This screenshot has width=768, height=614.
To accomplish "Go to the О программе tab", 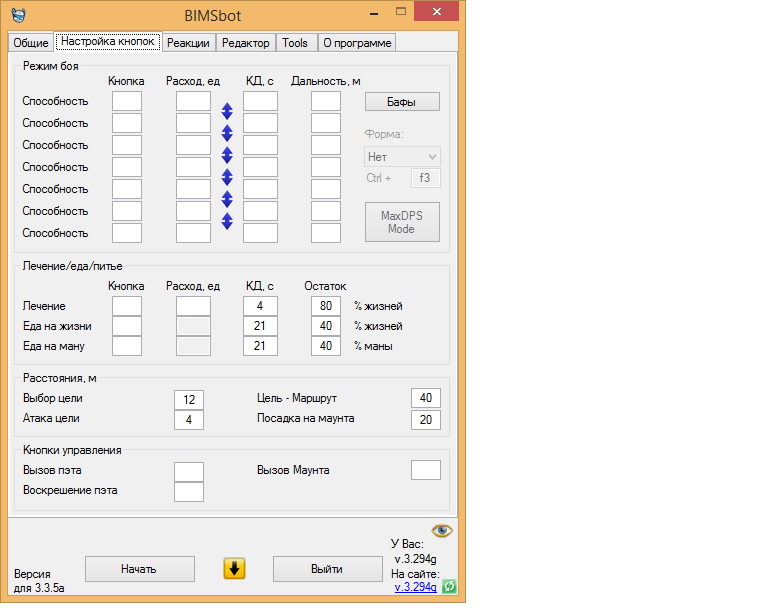I will [x=357, y=43].
